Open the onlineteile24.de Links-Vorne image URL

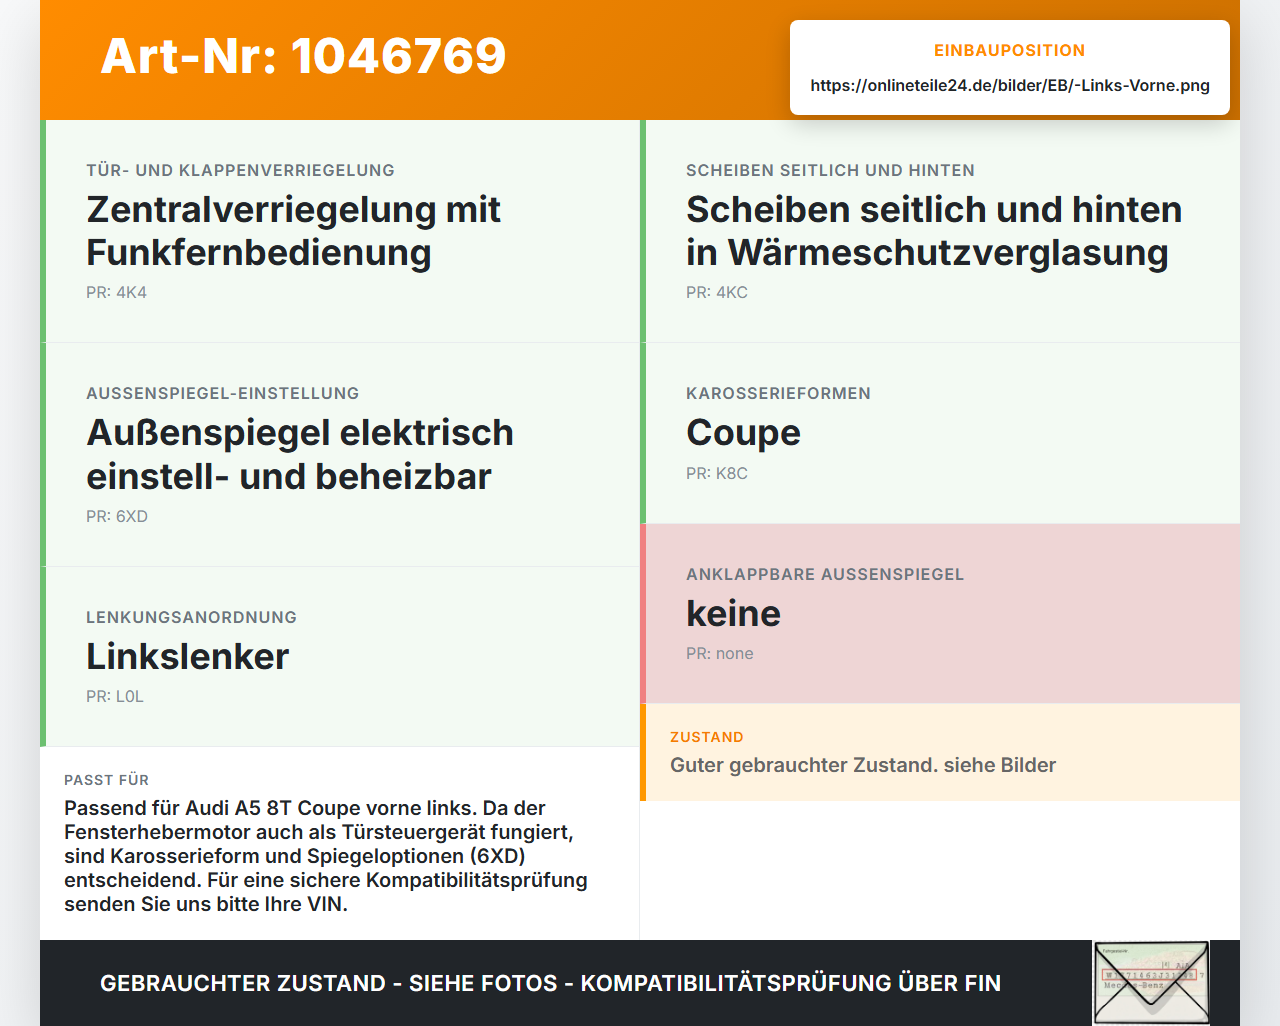1010,85
